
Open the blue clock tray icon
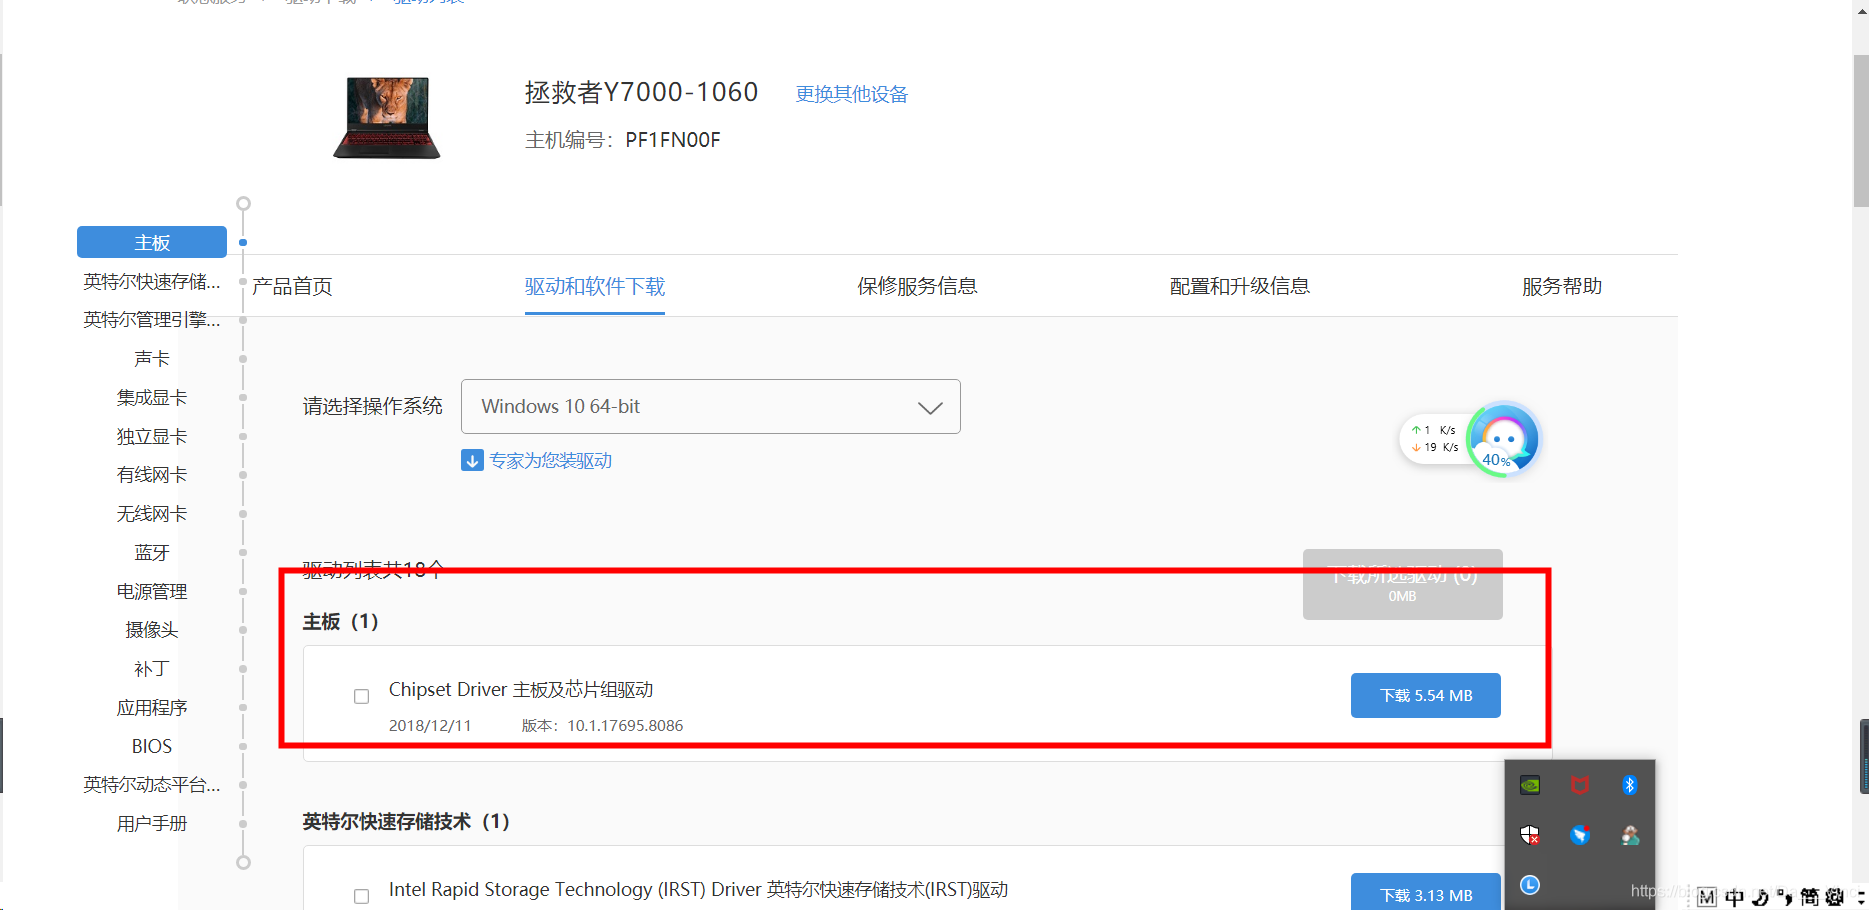pyautogui.click(x=1530, y=885)
